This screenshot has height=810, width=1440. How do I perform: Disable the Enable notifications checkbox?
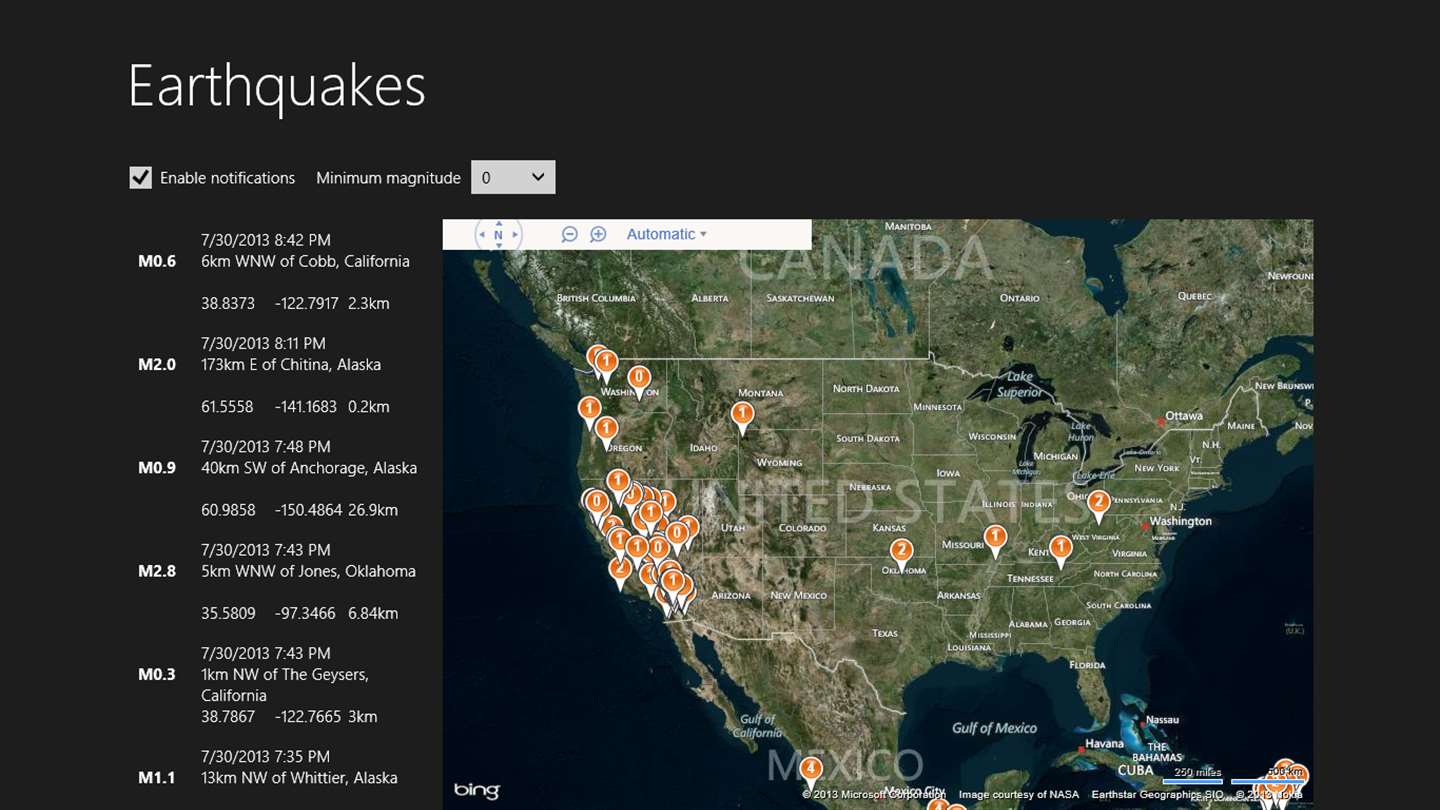point(141,178)
